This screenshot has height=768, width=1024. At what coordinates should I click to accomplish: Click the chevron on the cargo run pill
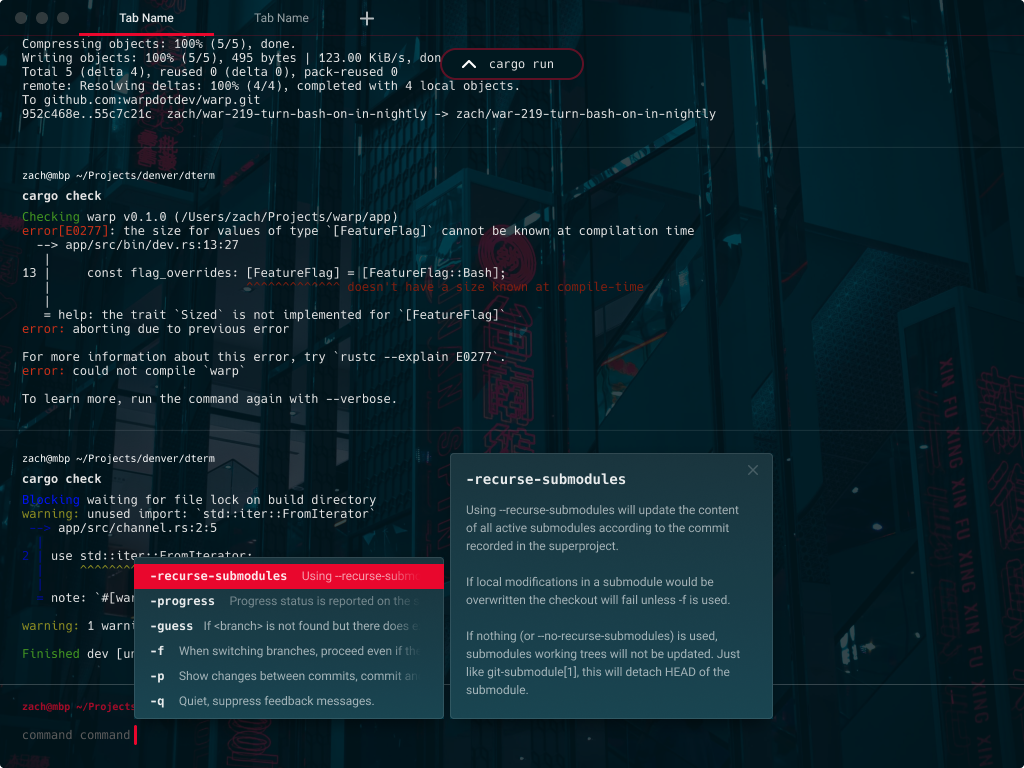[x=468, y=63]
